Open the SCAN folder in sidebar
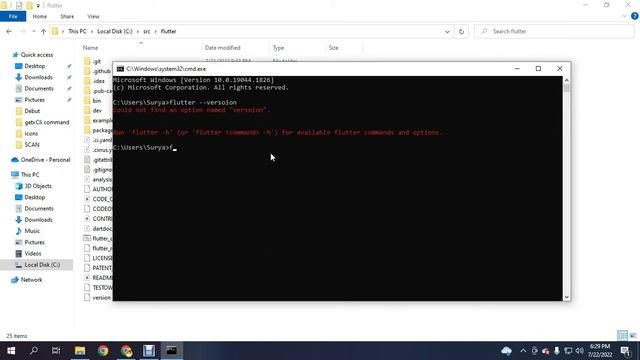The image size is (640, 360). tap(32, 145)
